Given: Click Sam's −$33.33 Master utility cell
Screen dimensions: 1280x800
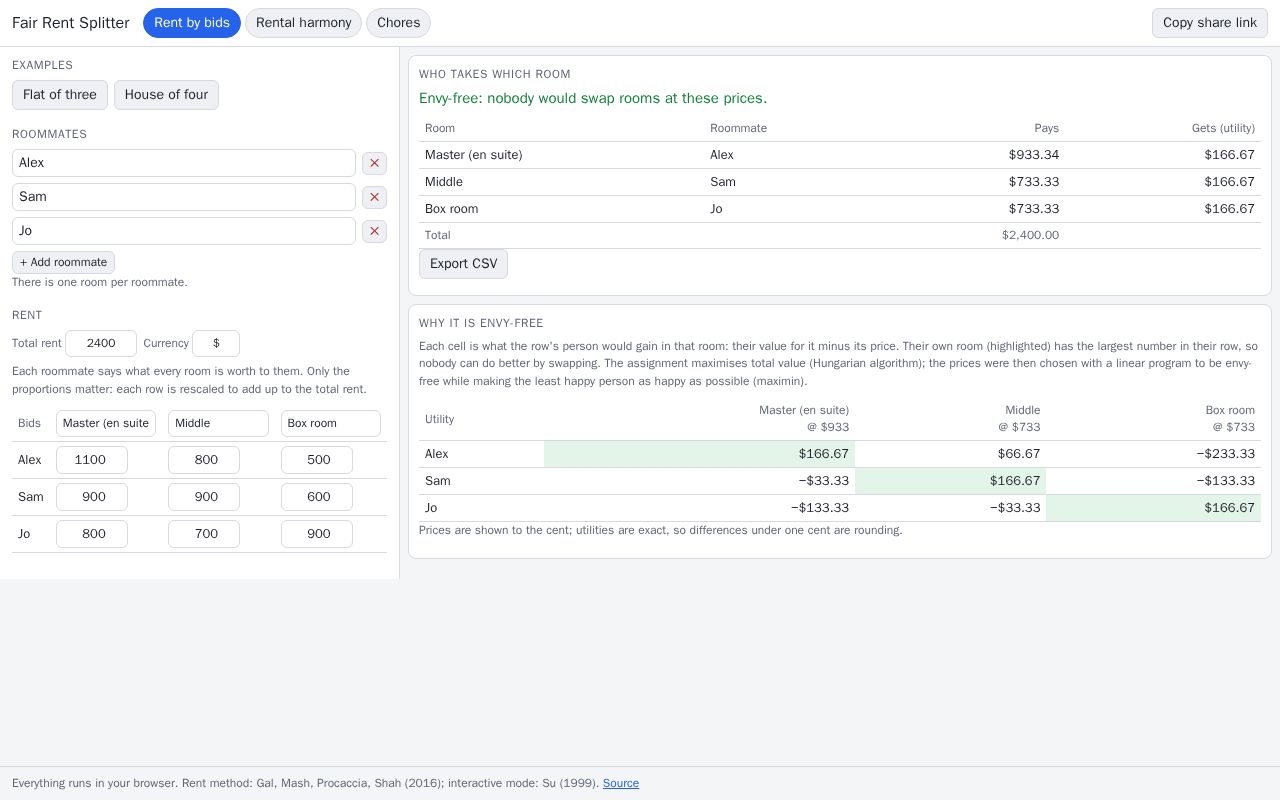Looking at the screenshot, I should click(699, 481).
